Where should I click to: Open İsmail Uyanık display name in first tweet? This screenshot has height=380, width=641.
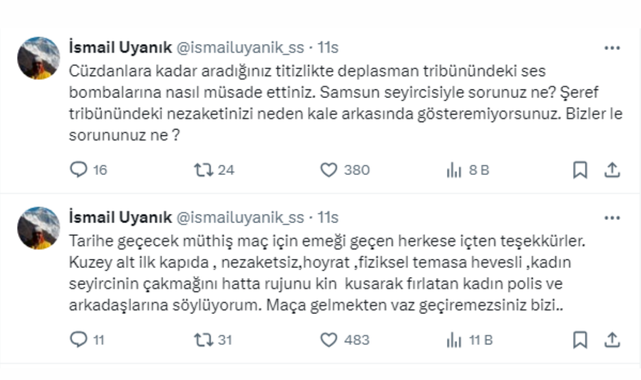point(120,47)
